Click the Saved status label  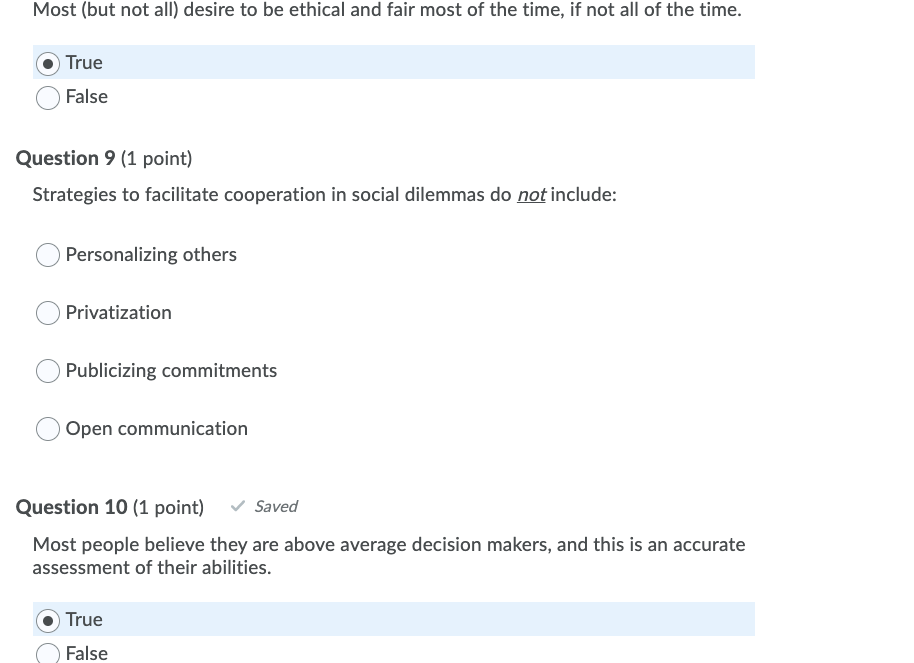pyautogui.click(x=275, y=506)
